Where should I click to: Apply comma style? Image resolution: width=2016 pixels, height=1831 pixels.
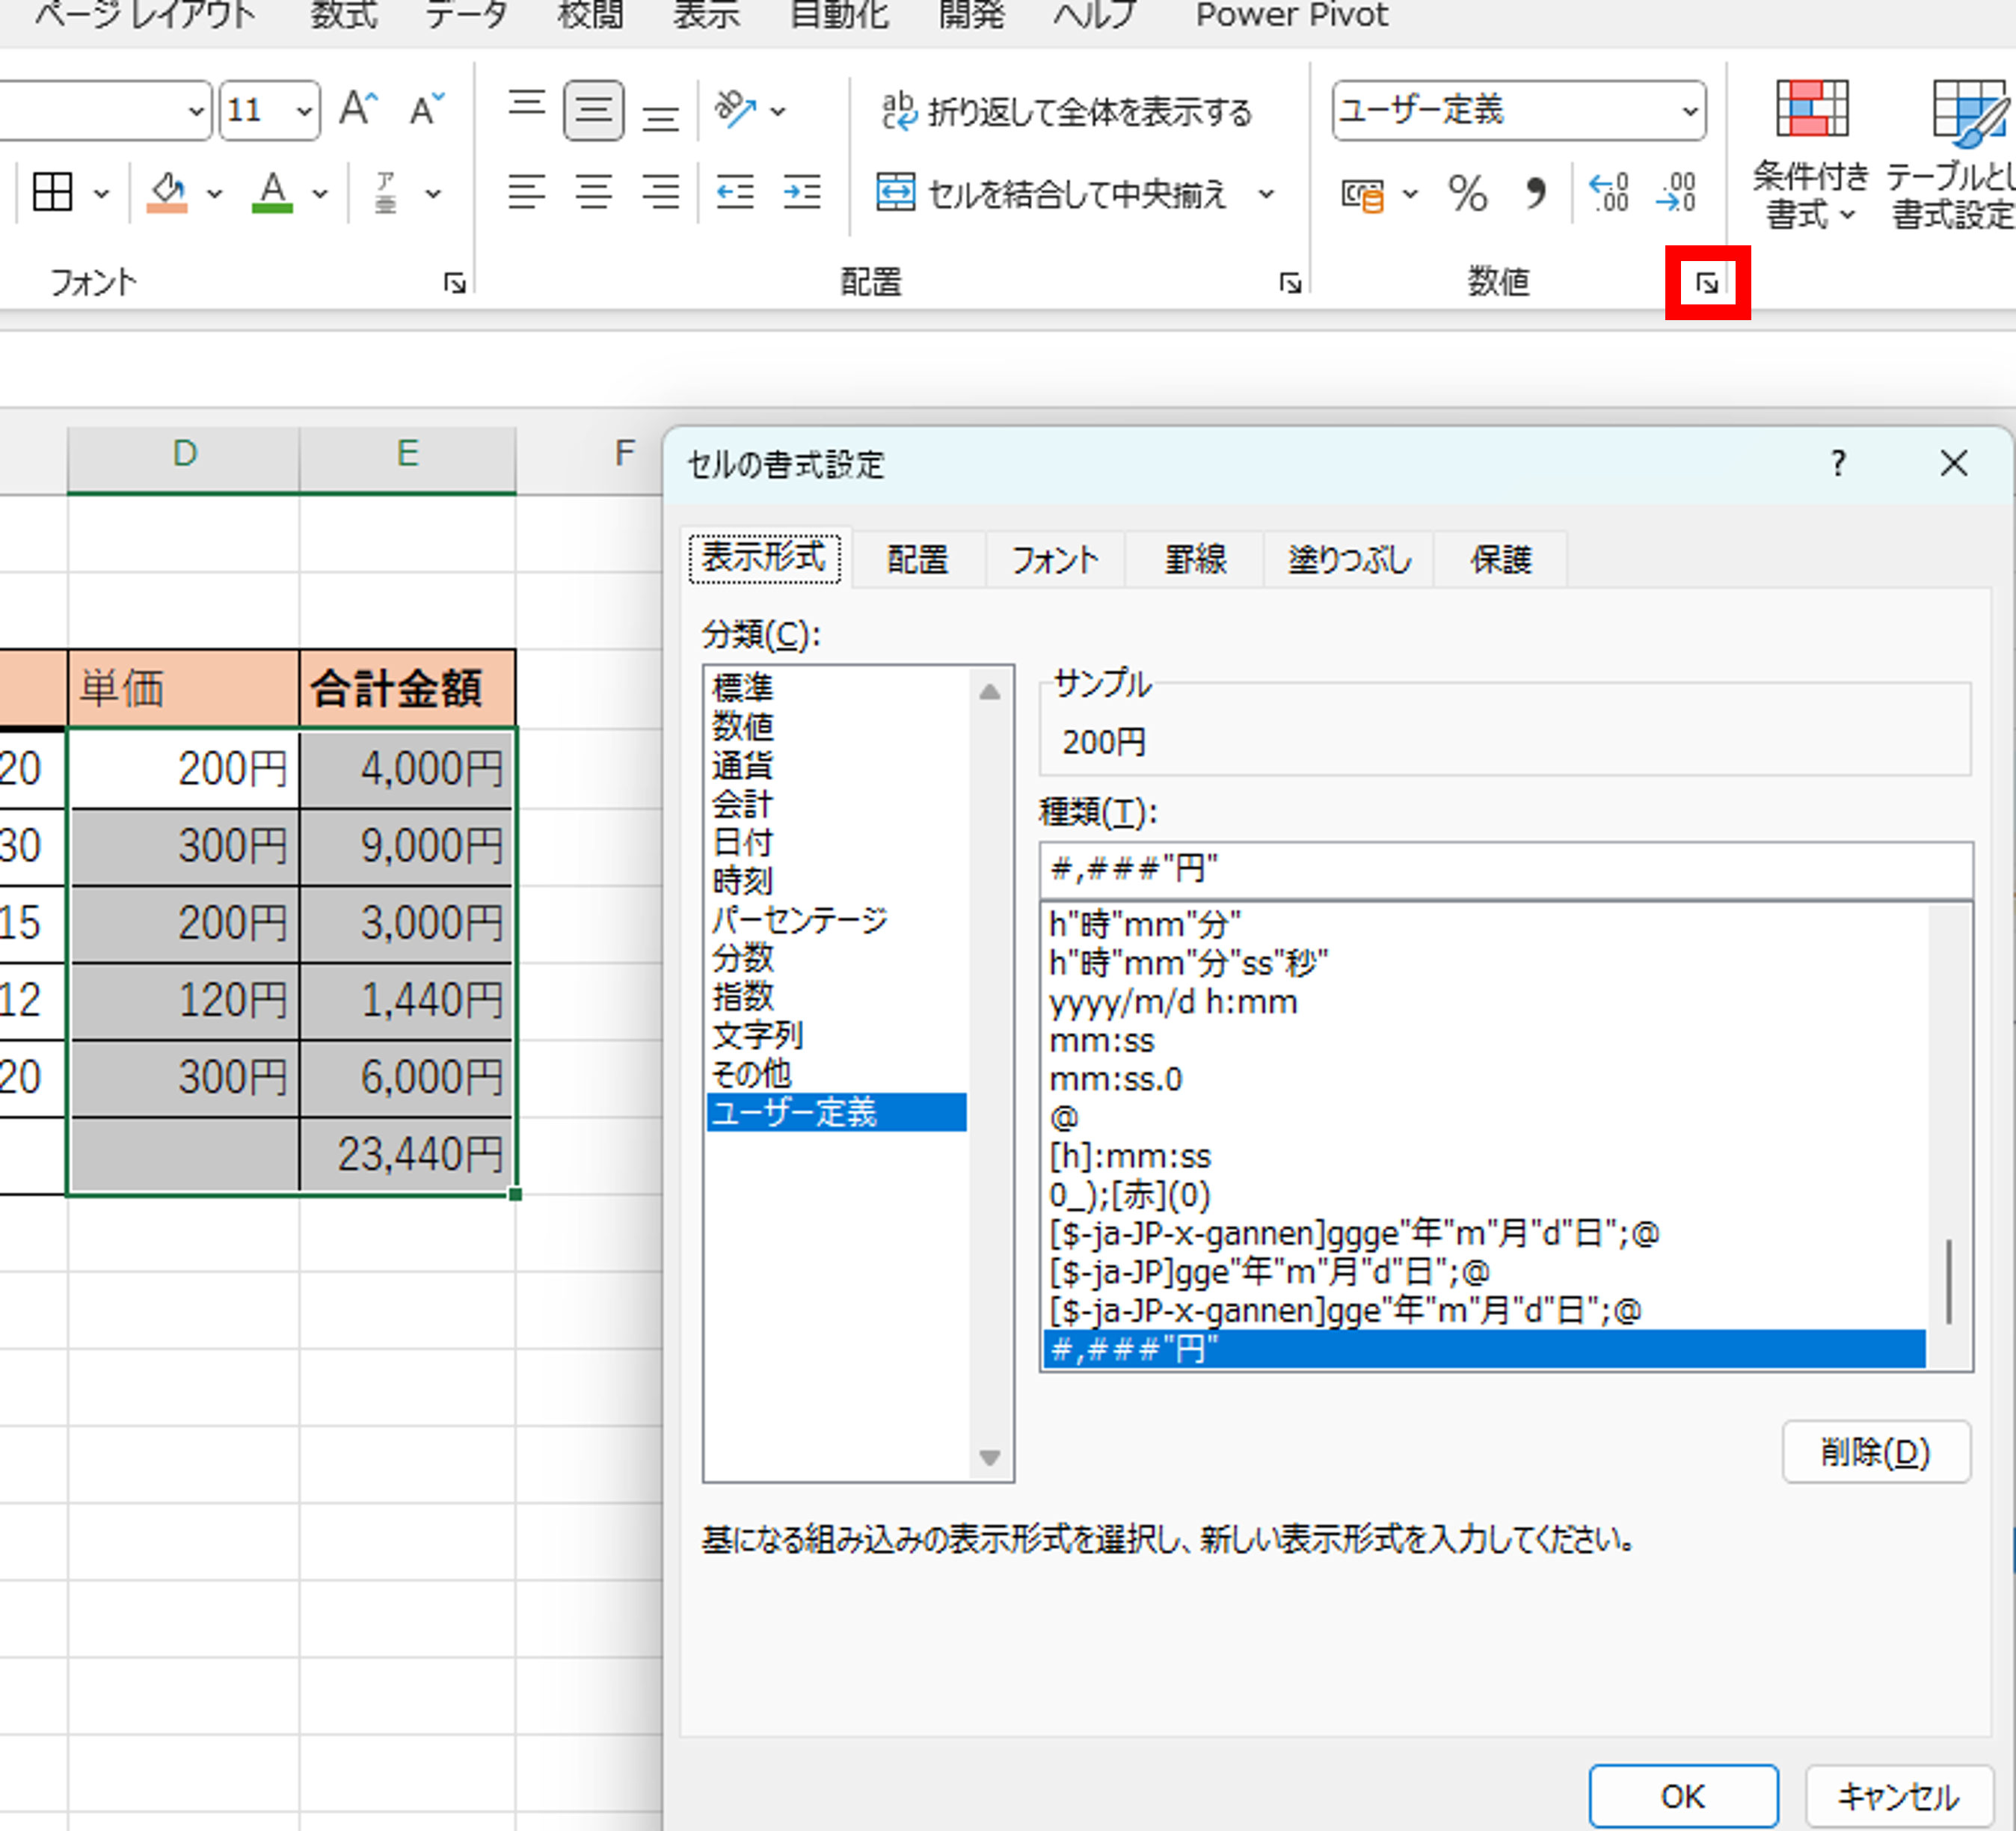(x=1535, y=193)
